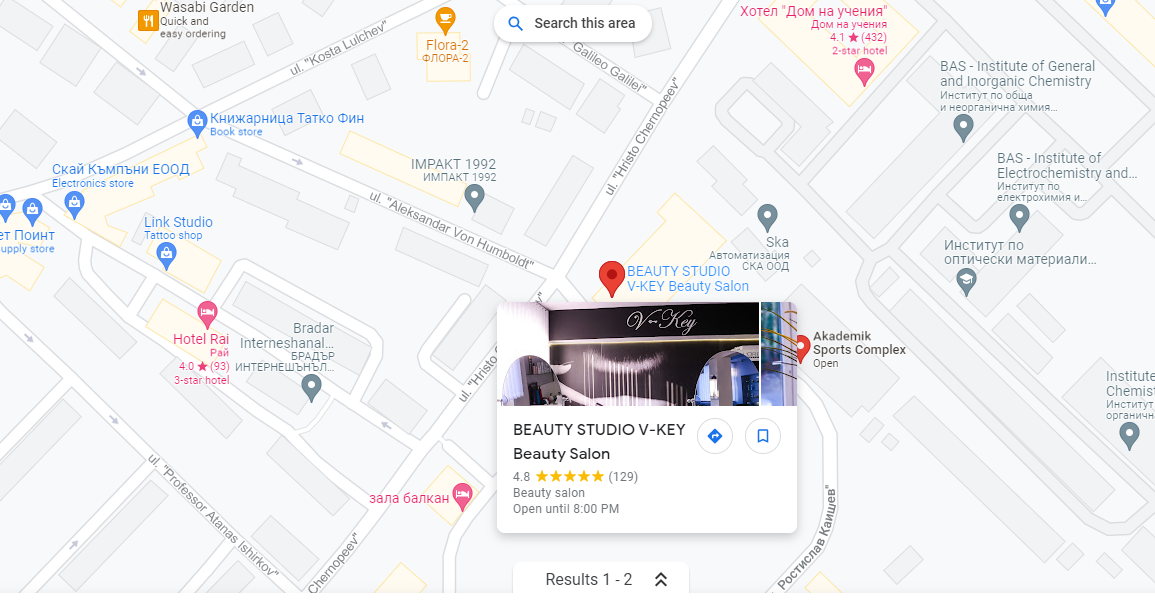Expand the Results 1 - 2 panel chevron

point(661,580)
